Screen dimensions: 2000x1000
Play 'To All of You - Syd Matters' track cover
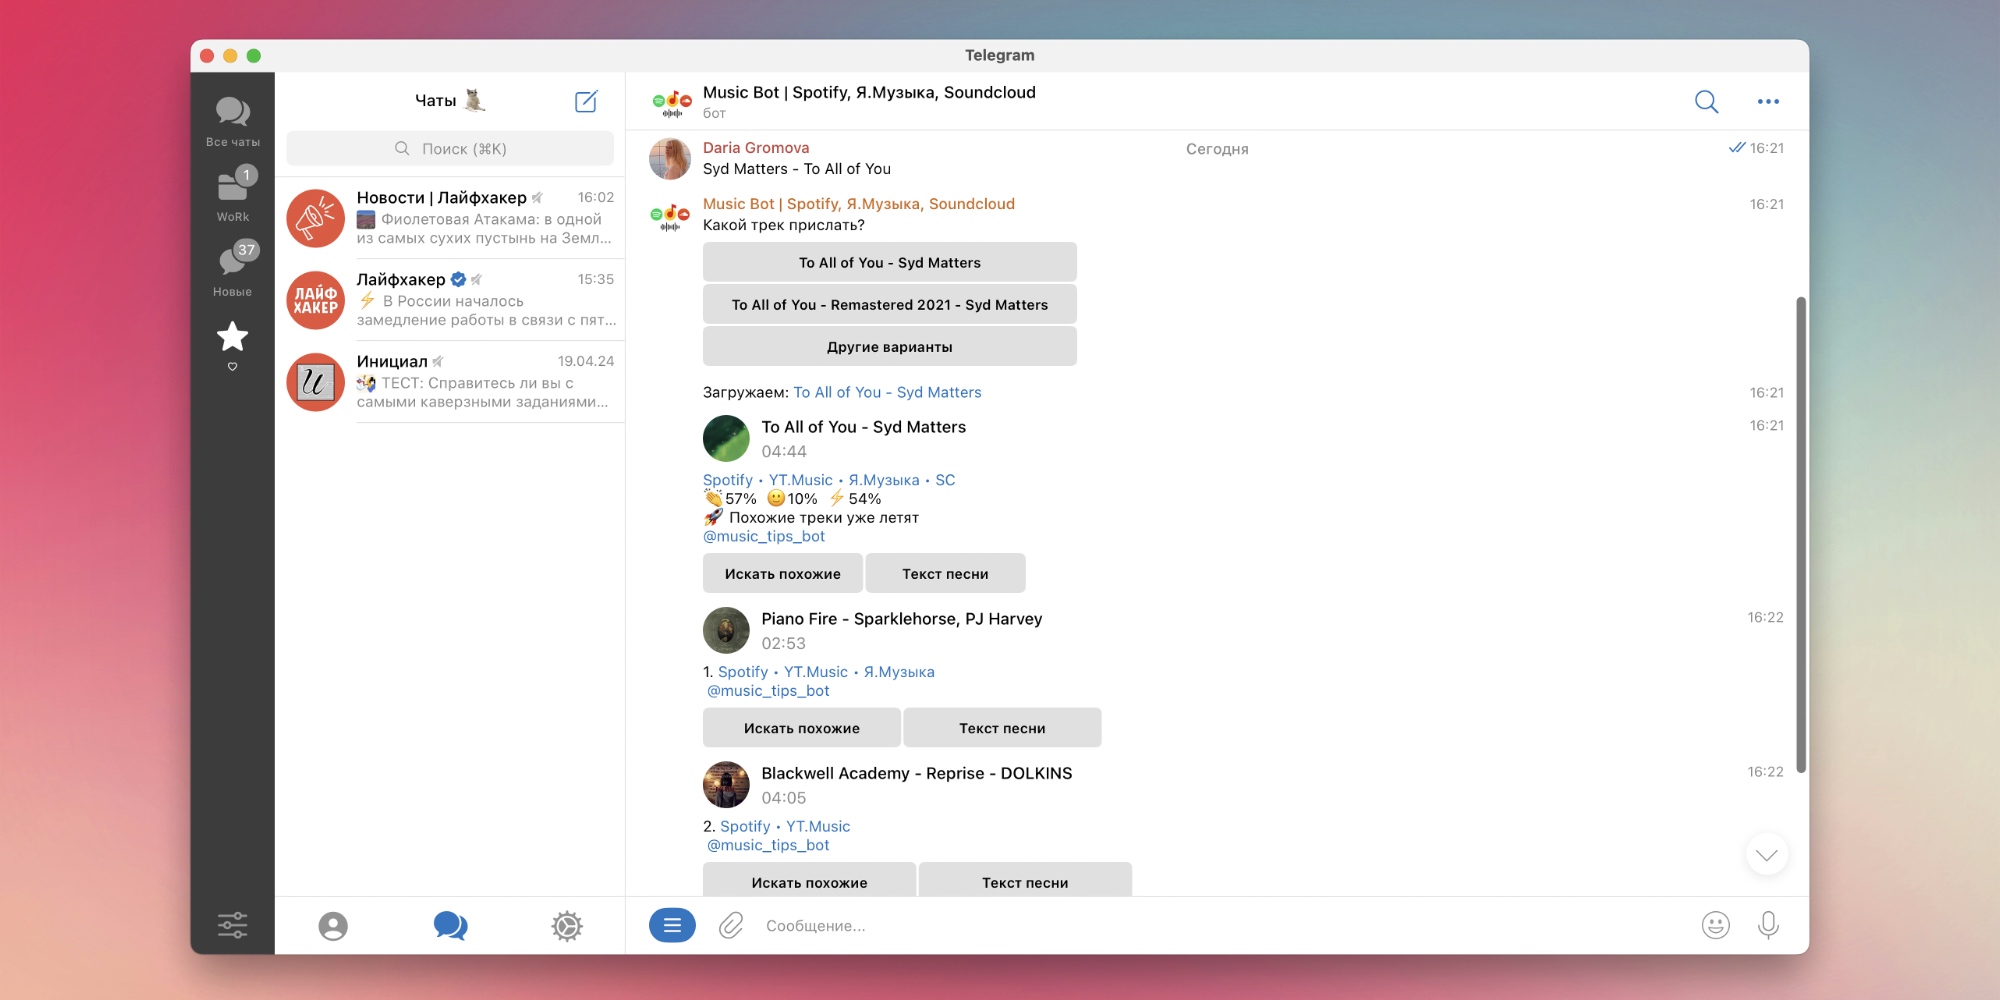click(x=726, y=438)
